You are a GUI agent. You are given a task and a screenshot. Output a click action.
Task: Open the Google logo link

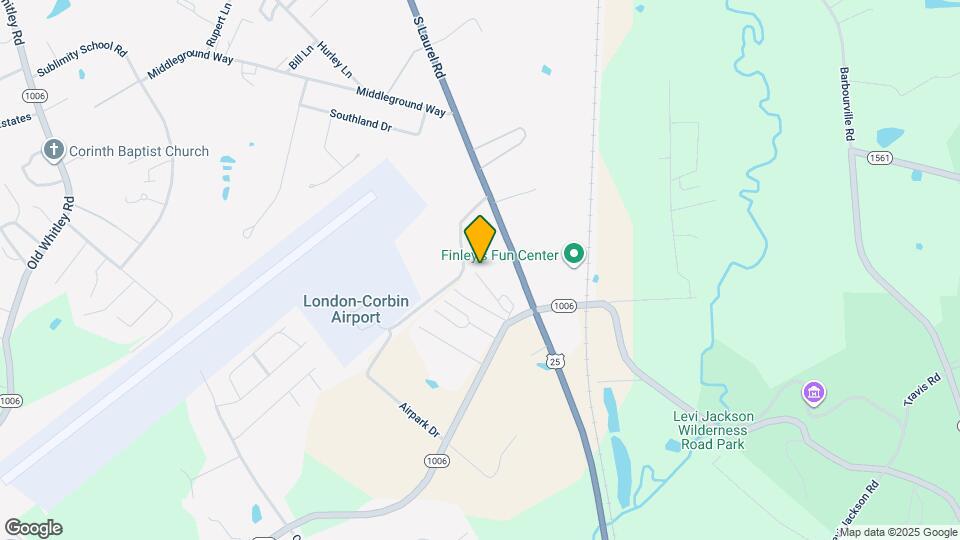tap(34, 528)
